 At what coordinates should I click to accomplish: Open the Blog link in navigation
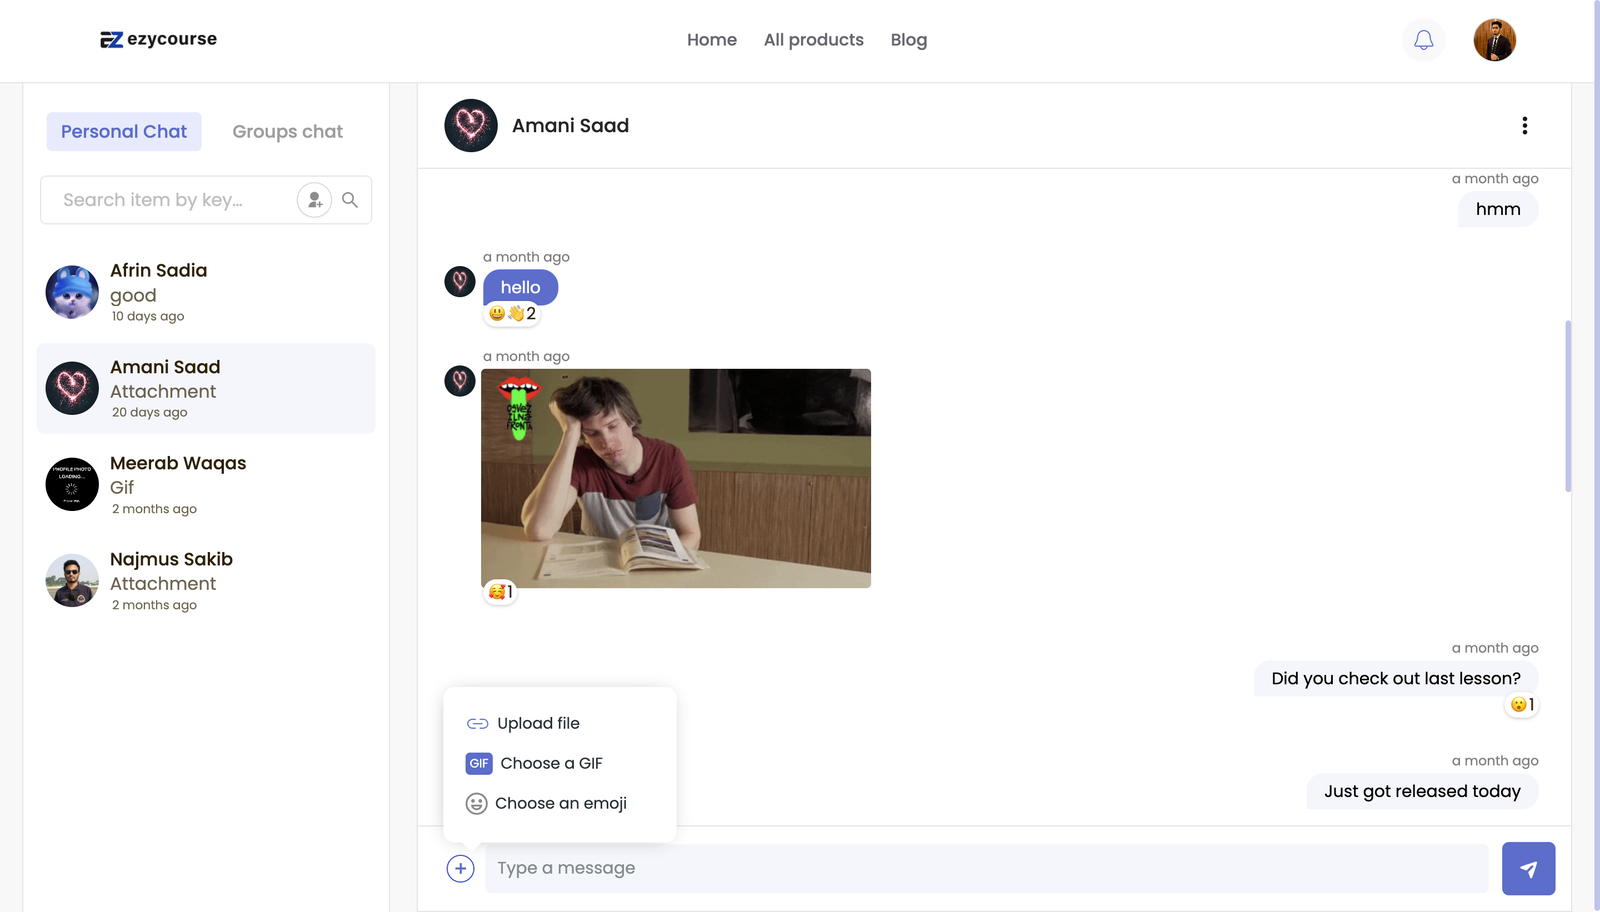pos(908,40)
